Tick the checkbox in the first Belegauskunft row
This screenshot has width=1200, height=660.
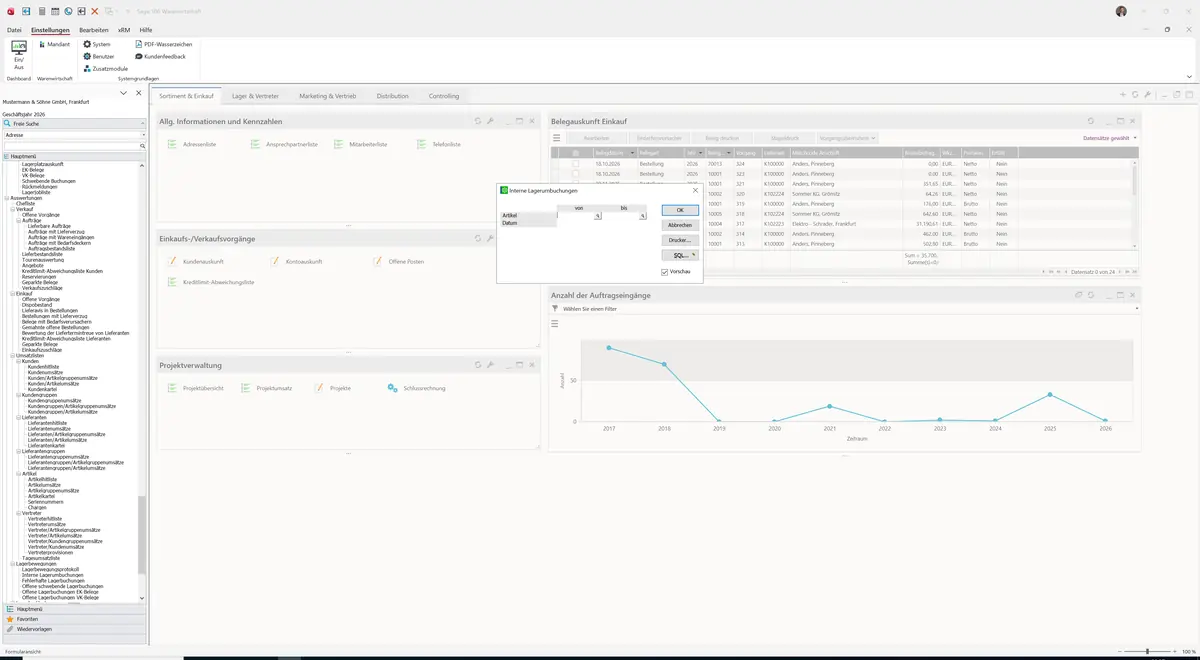point(576,163)
